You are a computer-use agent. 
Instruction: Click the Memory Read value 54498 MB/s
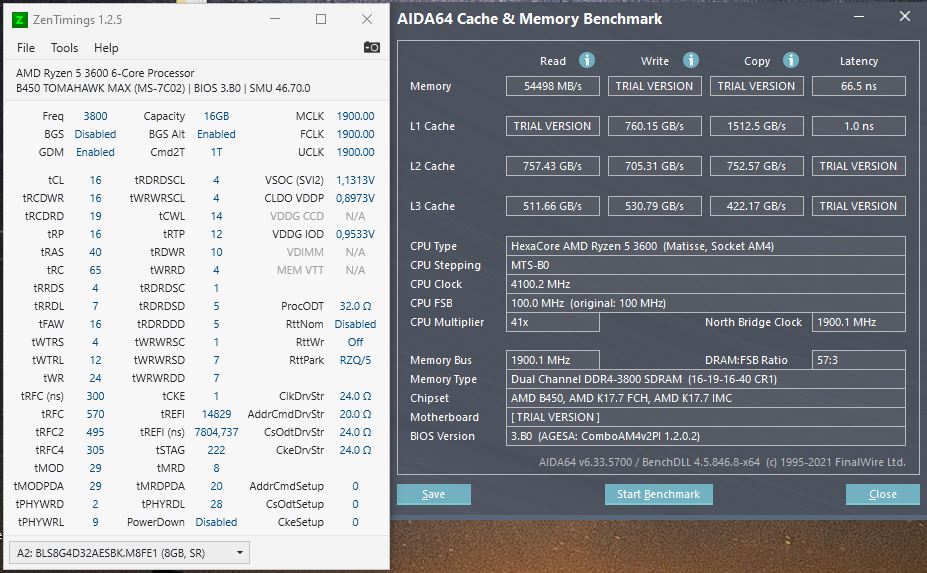pyautogui.click(x=553, y=86)
